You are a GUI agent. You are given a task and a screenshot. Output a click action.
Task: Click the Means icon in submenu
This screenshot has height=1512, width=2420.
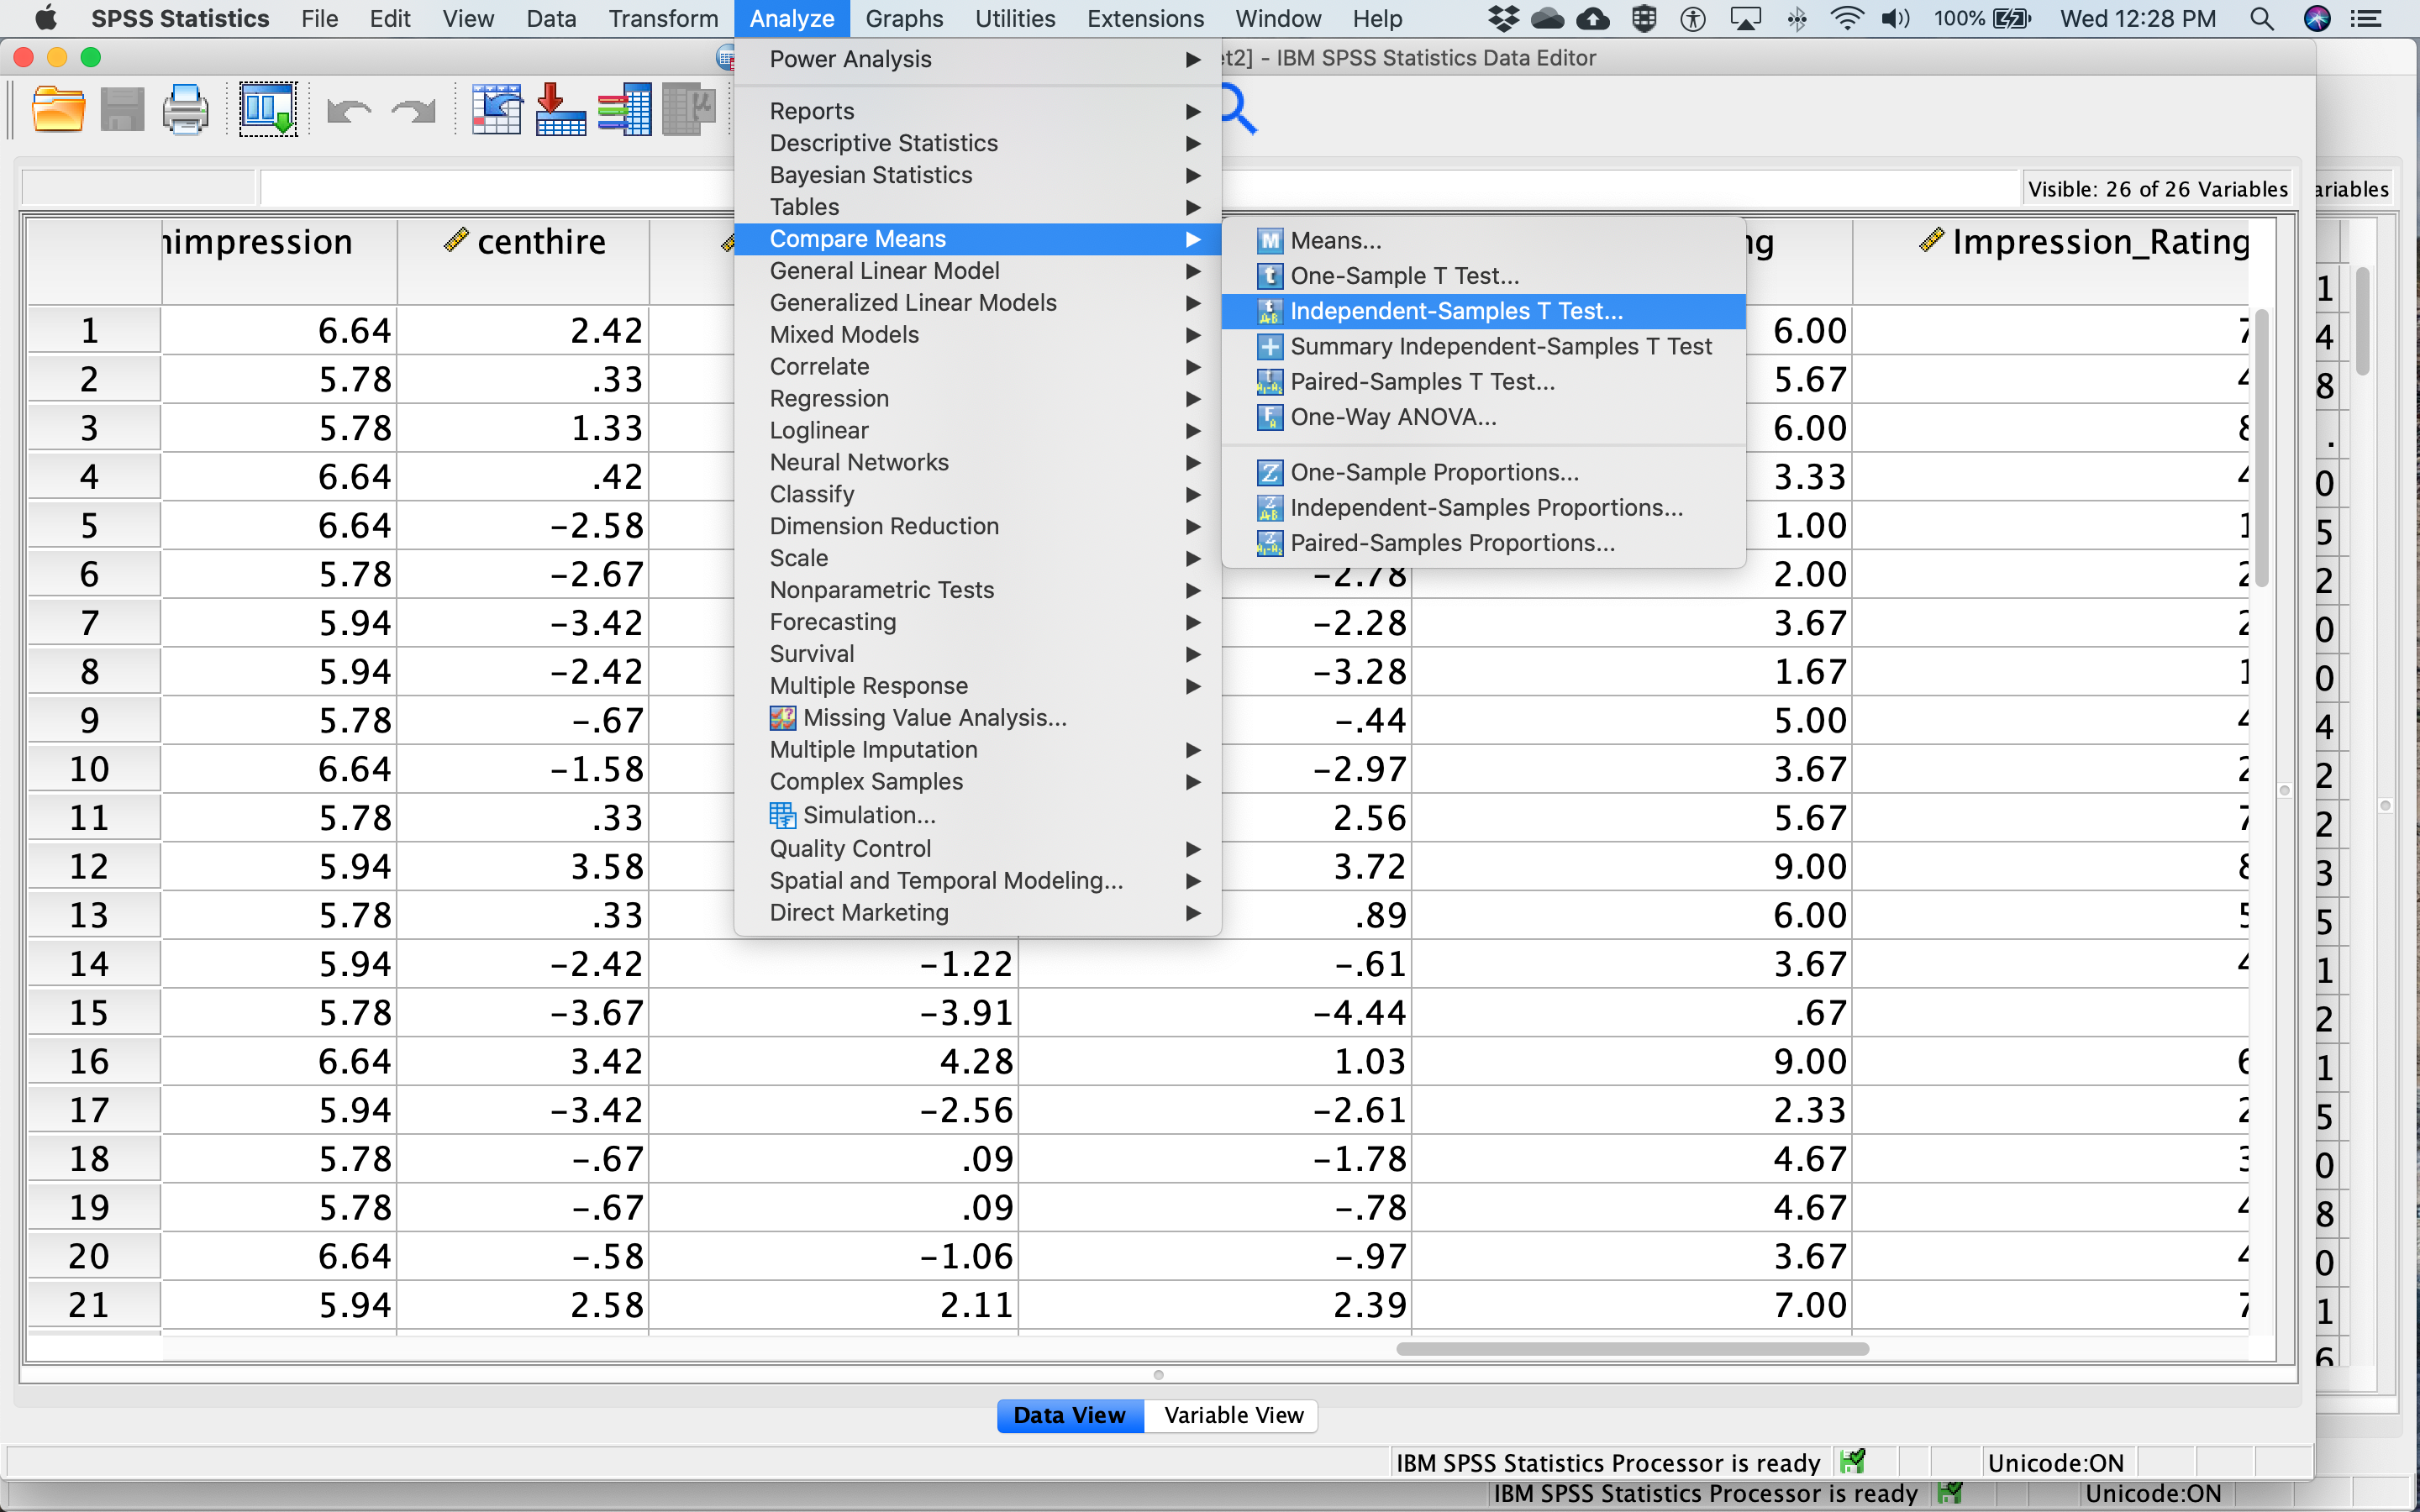(x=1270, y=241)
